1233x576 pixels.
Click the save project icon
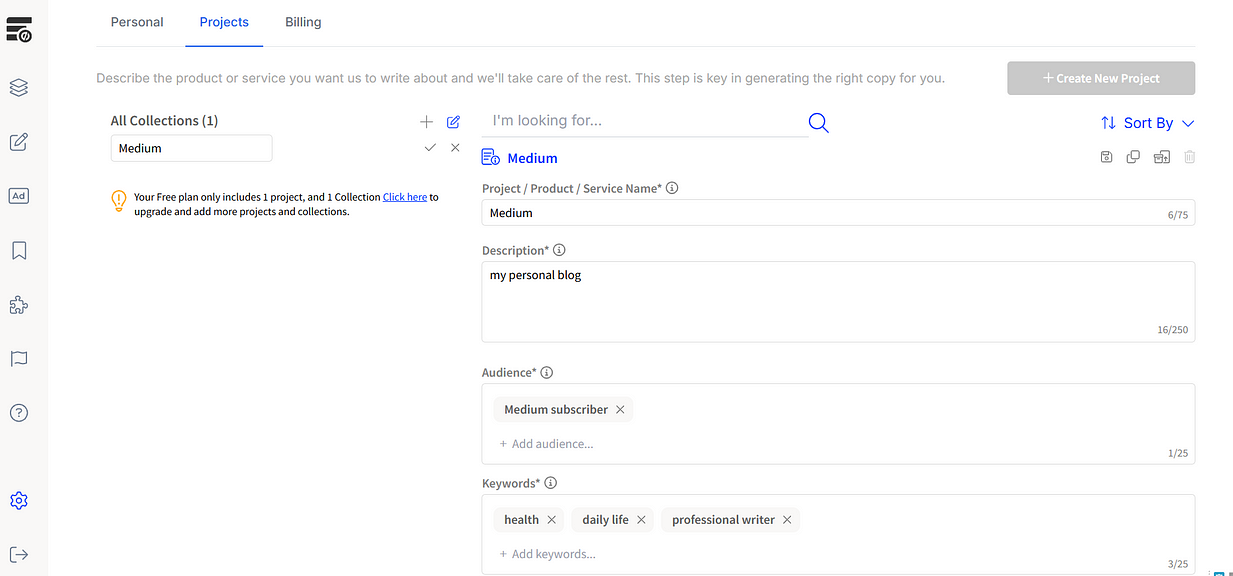[x=1106, y=157]
